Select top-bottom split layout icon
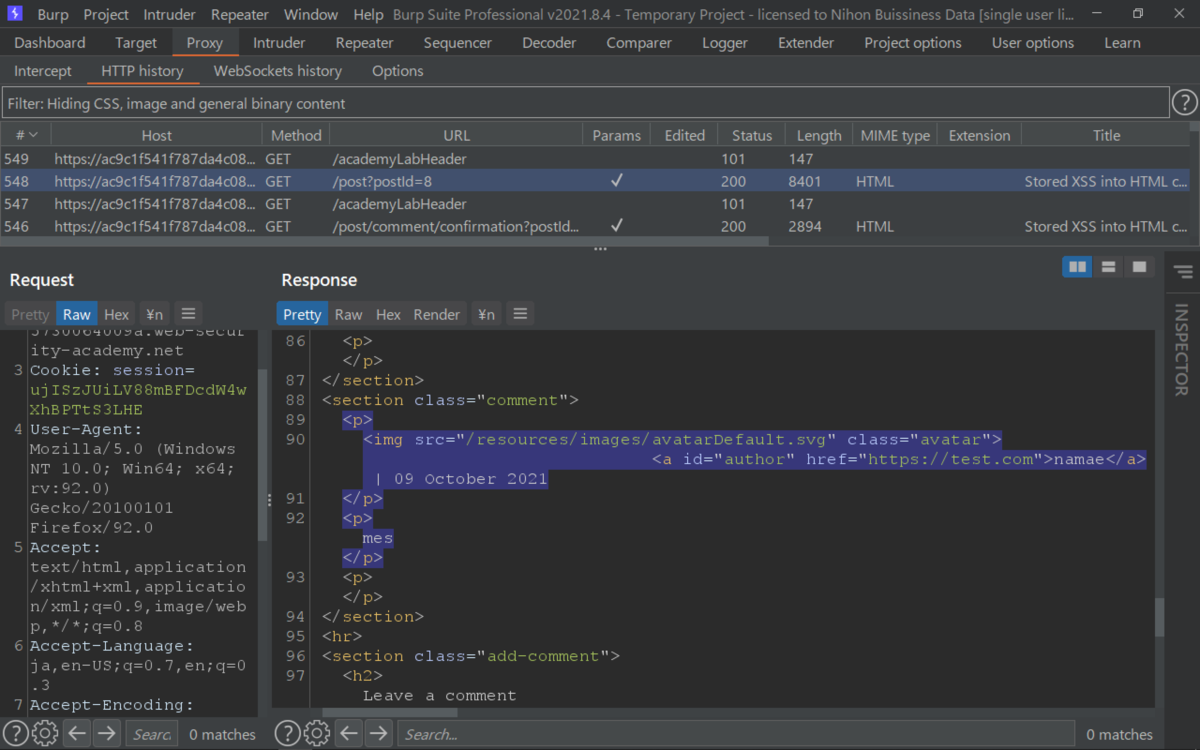This screenshot has height=750, width=1200. coord(1108,267)
